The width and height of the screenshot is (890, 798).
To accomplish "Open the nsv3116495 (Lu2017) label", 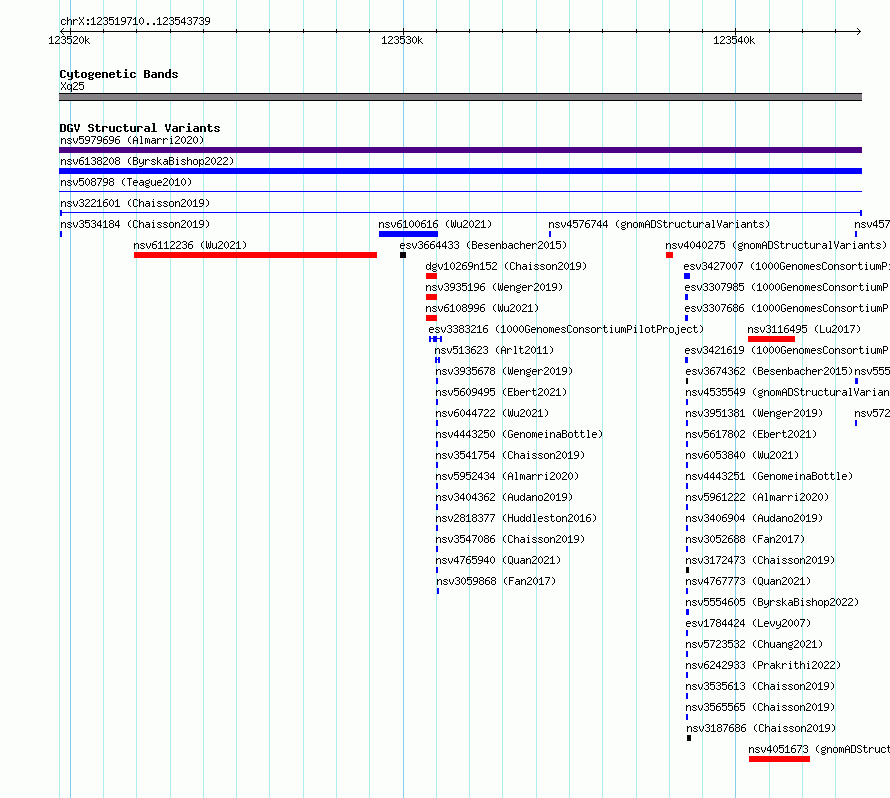I will (804, 329).
